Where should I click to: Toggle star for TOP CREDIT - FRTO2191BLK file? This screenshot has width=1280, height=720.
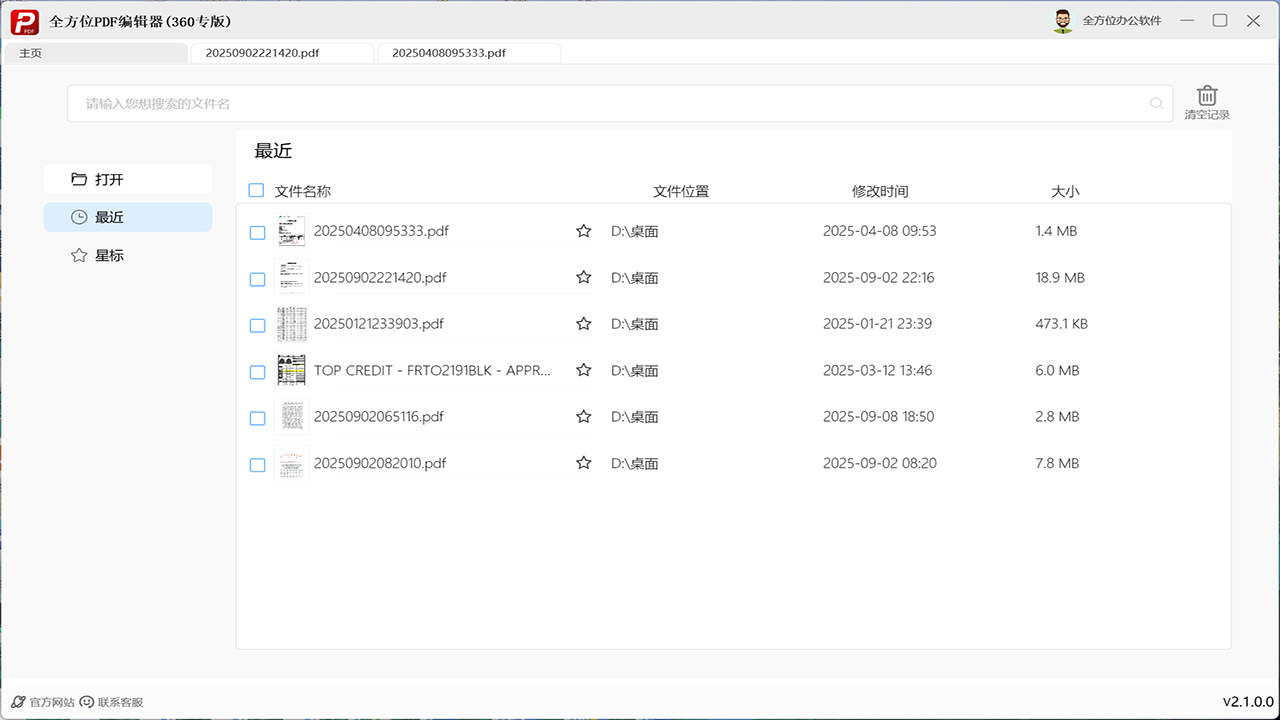tap(583, 370)
